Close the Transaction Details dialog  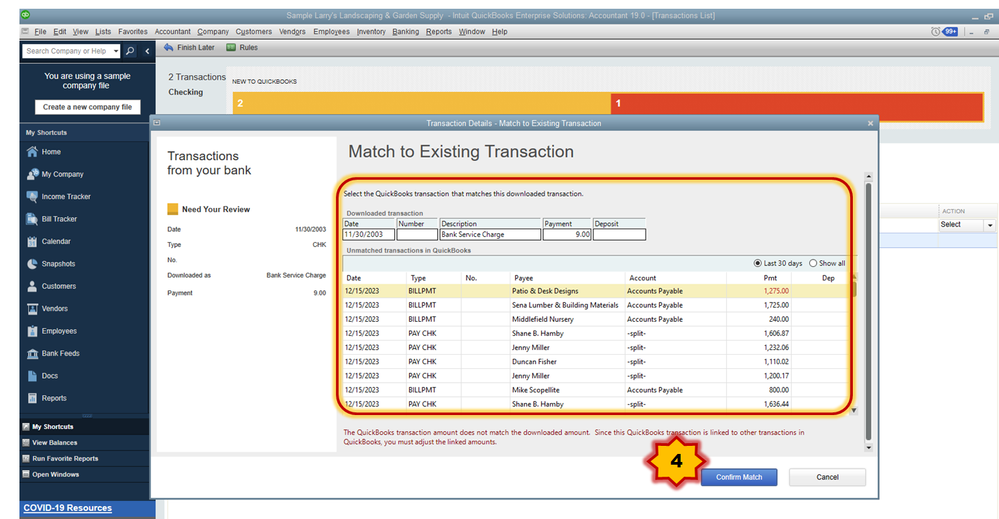click(870, 124)
